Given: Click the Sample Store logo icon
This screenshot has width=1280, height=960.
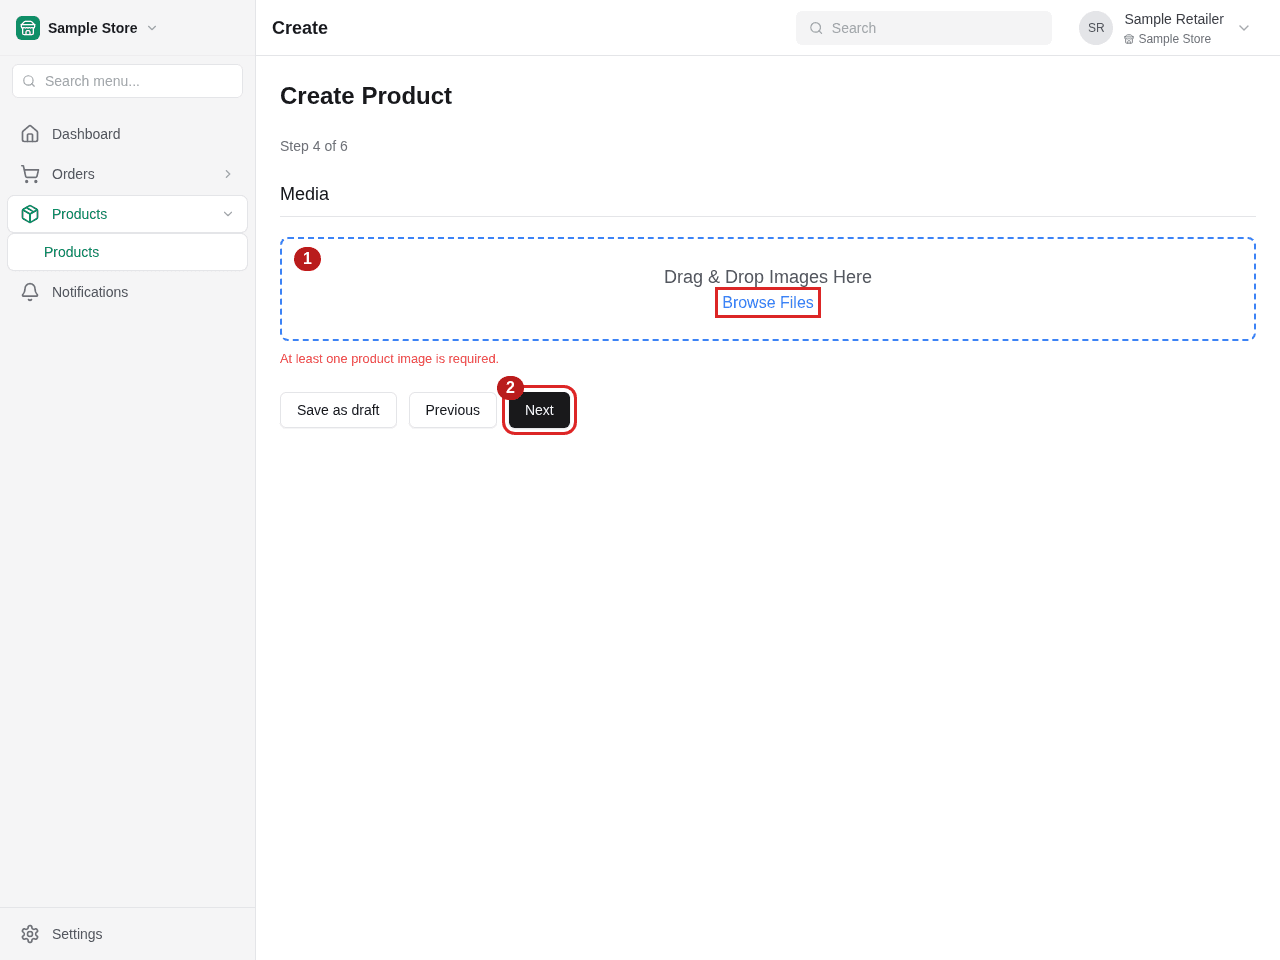Looking at the screenshot, I should (28, 28).
